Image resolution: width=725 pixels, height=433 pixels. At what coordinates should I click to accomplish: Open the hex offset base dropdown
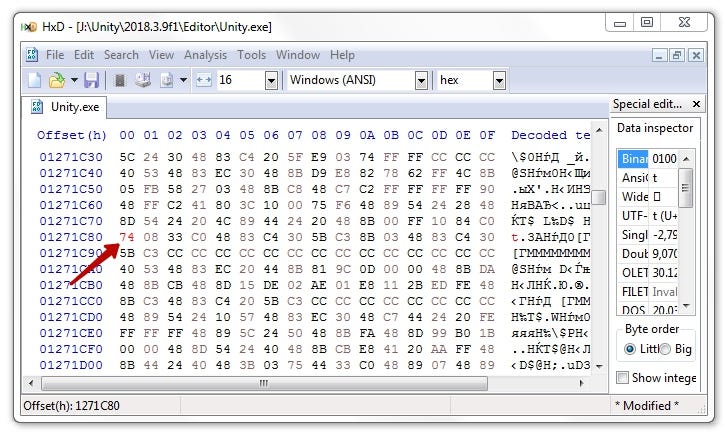499,80
